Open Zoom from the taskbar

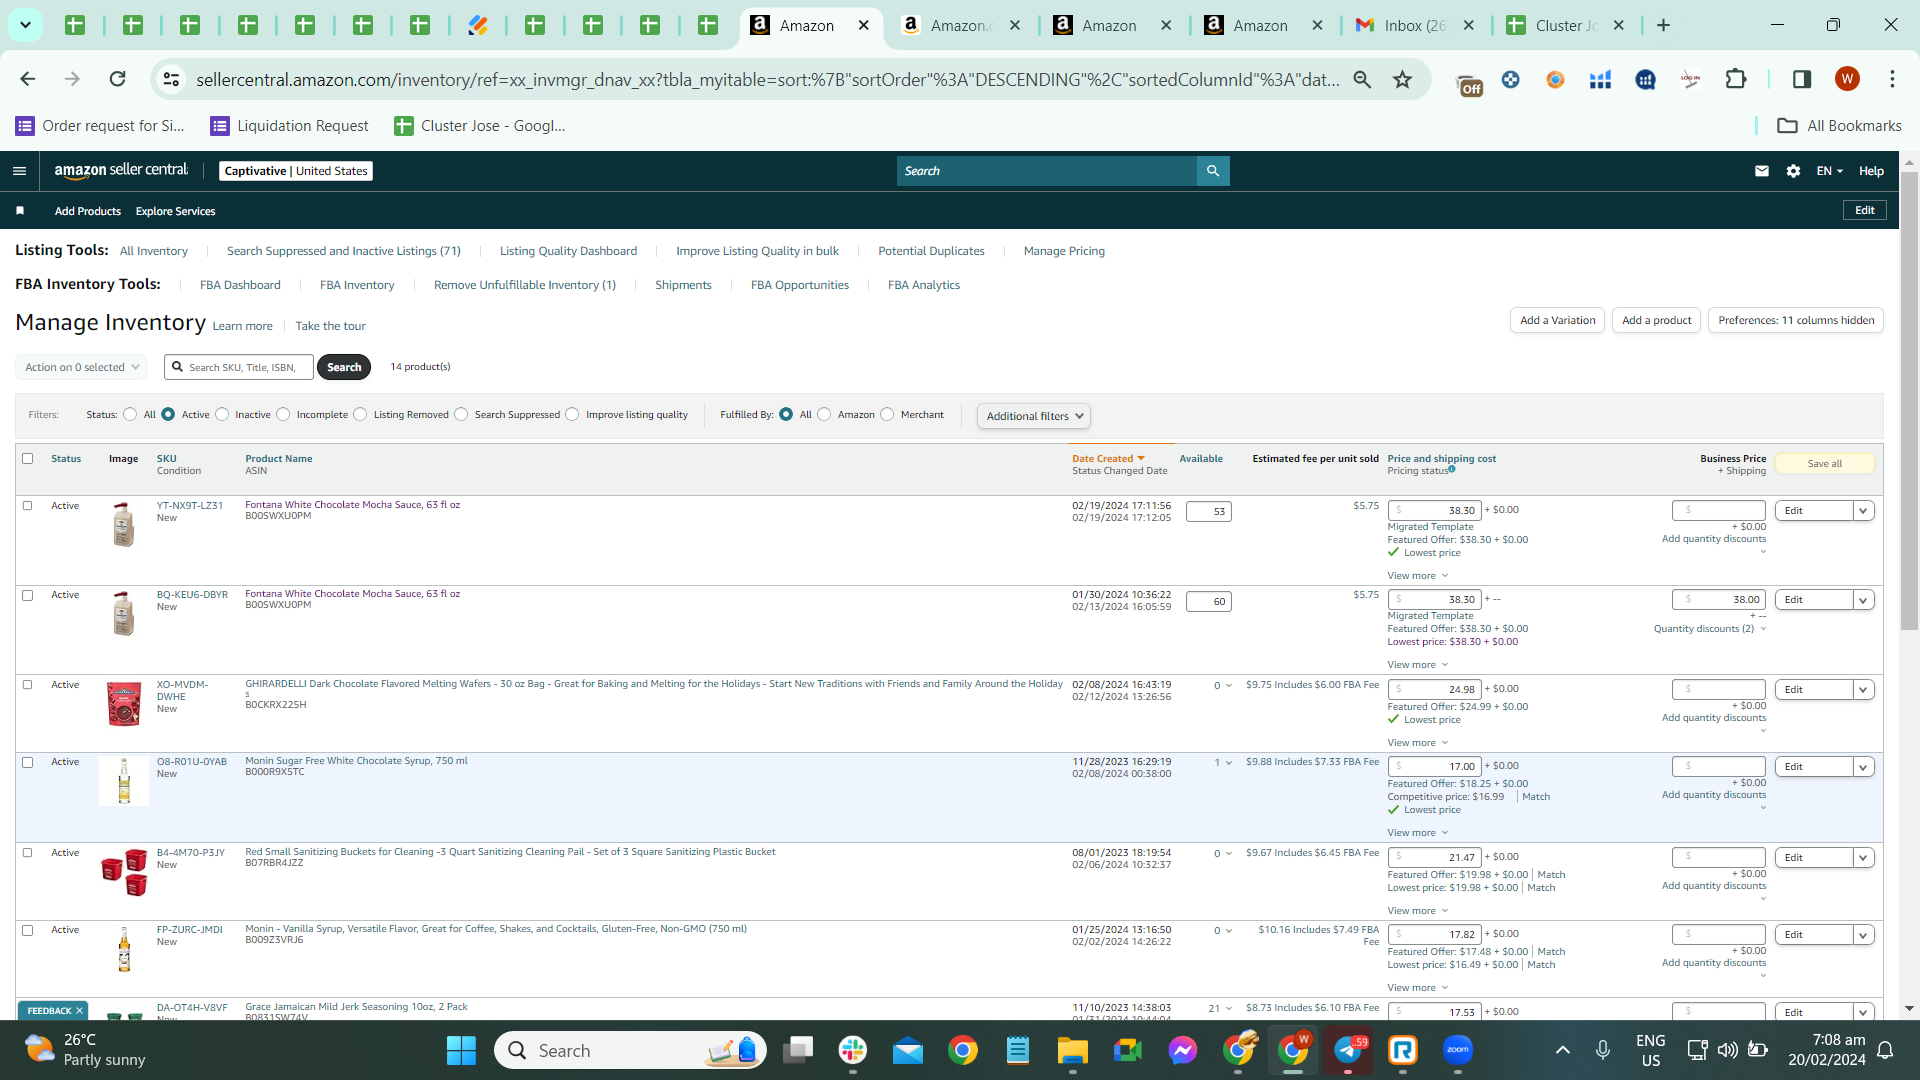[x=1458, y=1051]
